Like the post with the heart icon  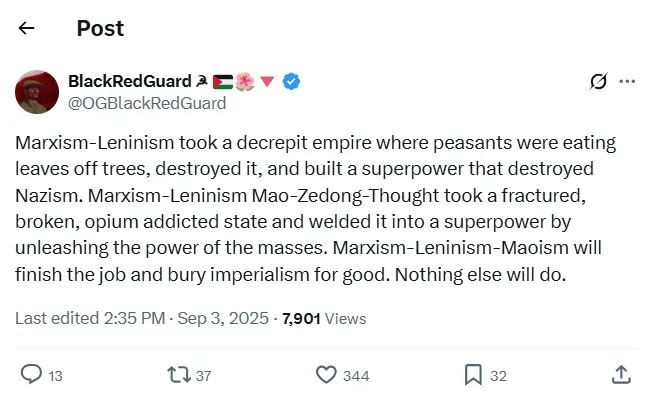[325, 375]
